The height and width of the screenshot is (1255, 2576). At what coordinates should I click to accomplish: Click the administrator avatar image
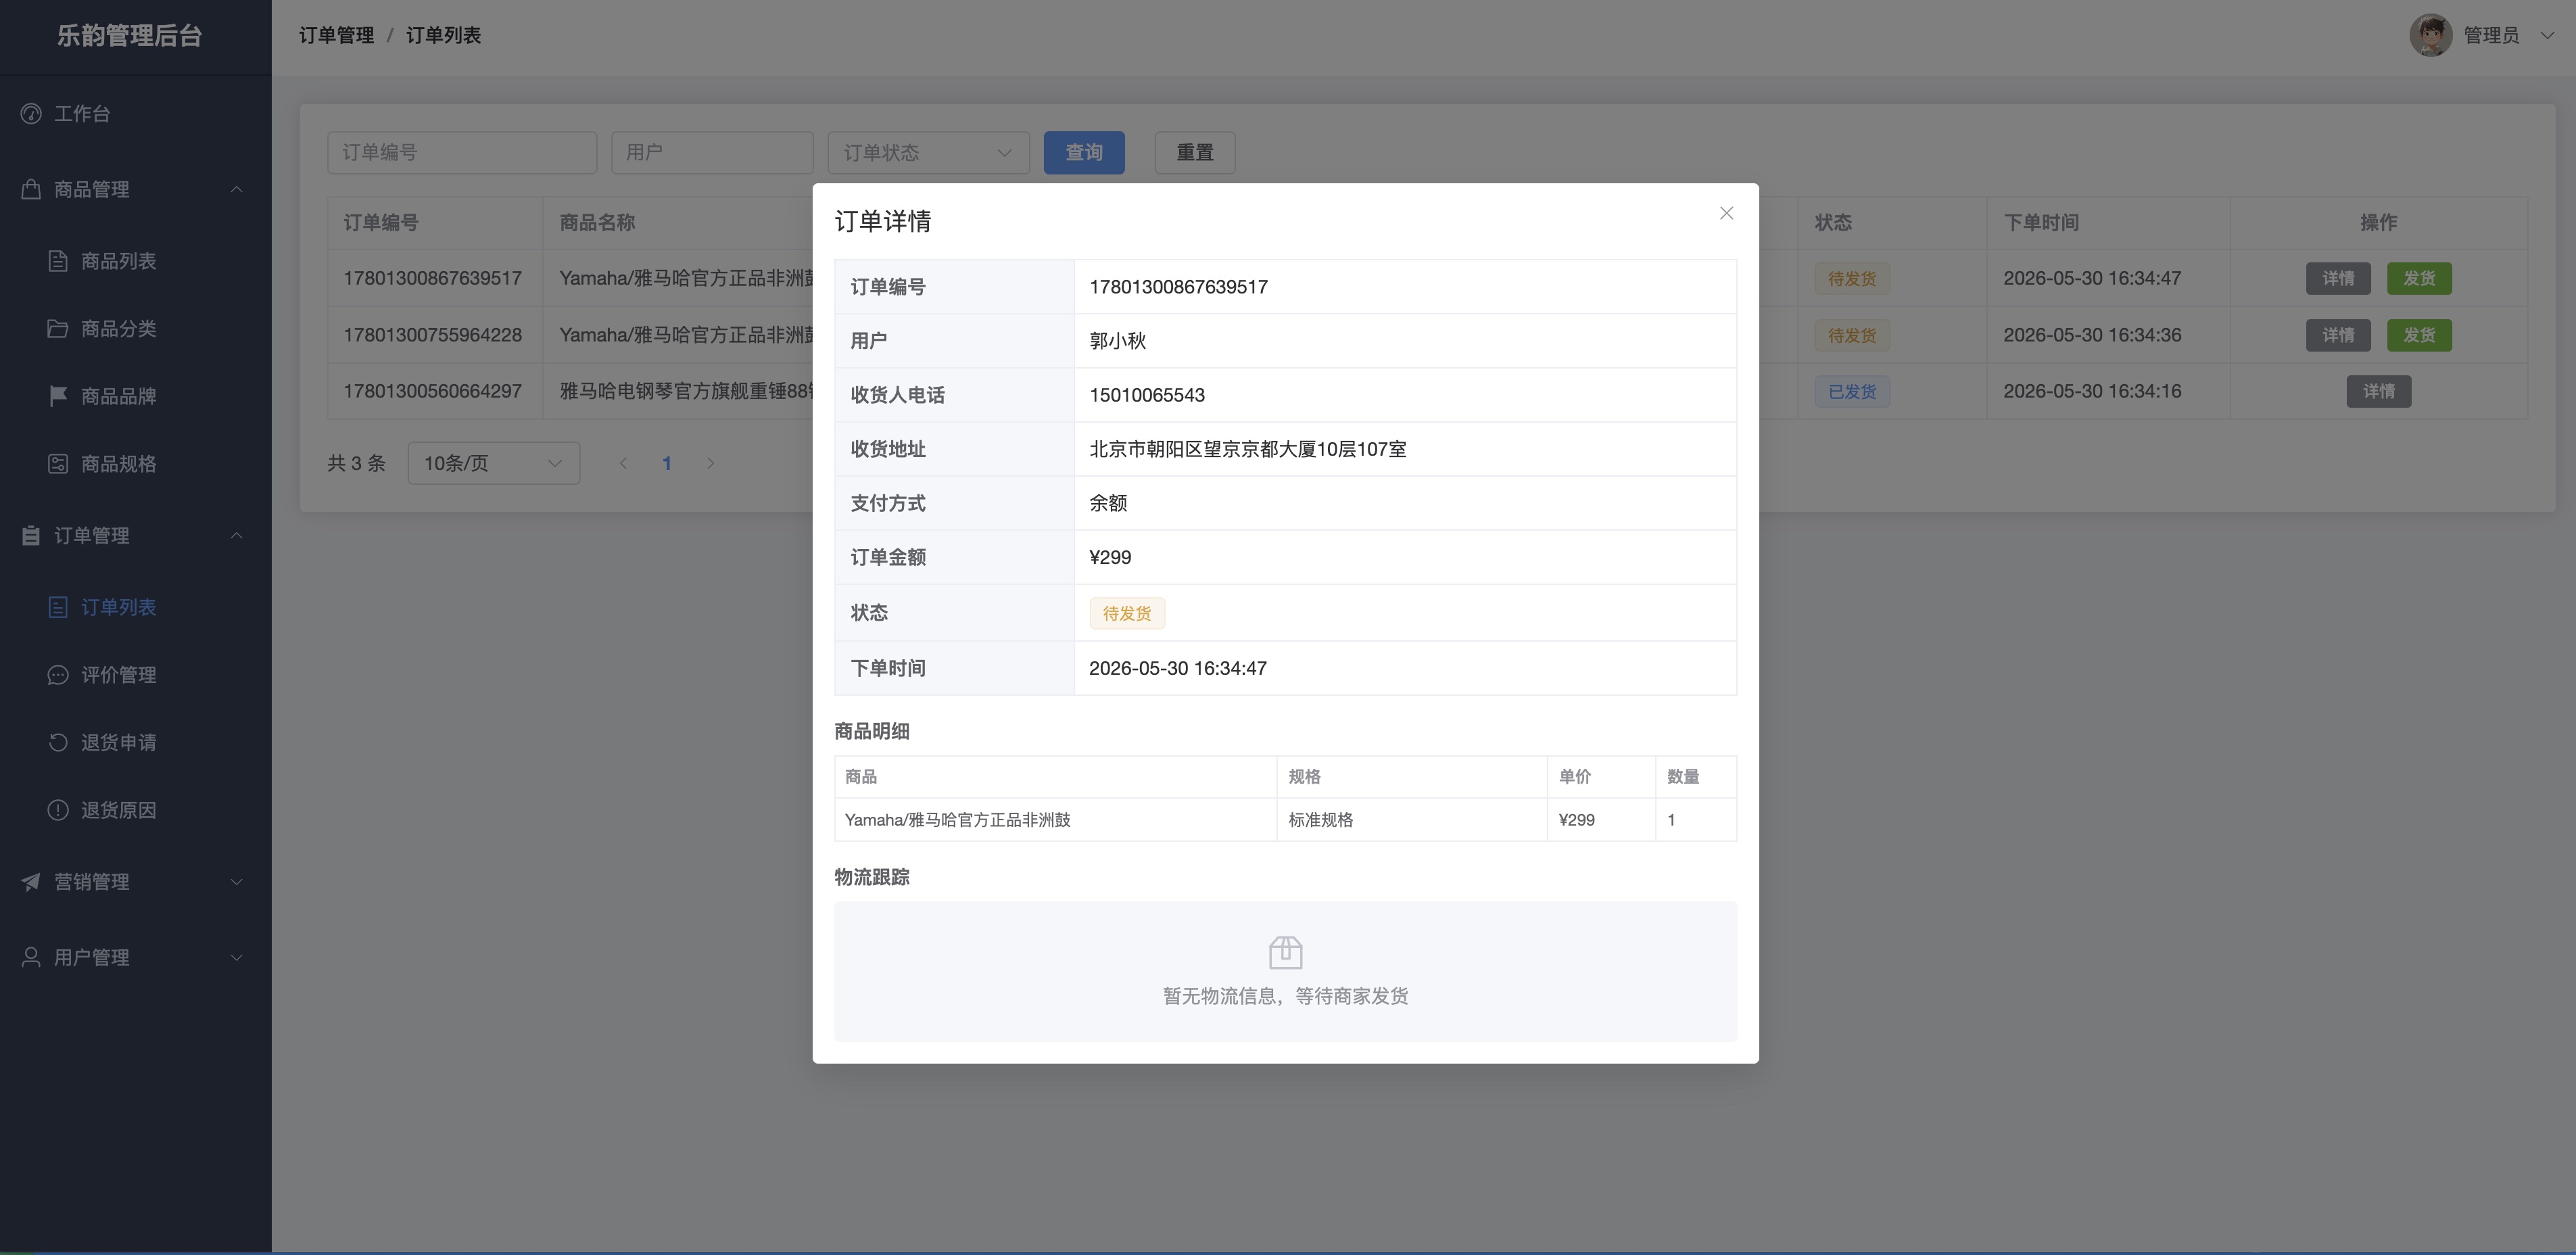tap(2431, 35)
